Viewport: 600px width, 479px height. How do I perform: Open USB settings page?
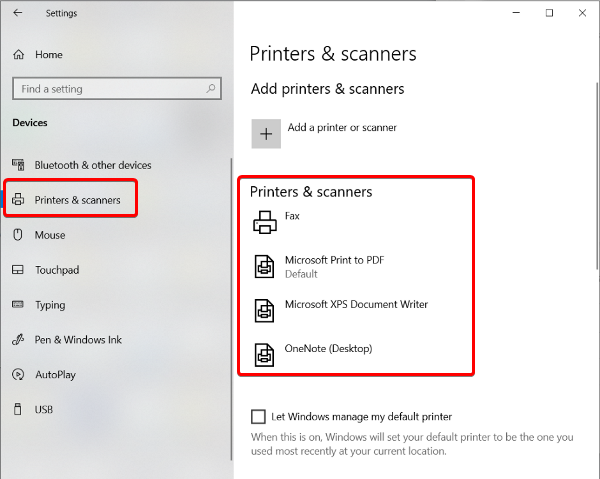[44, 410]
